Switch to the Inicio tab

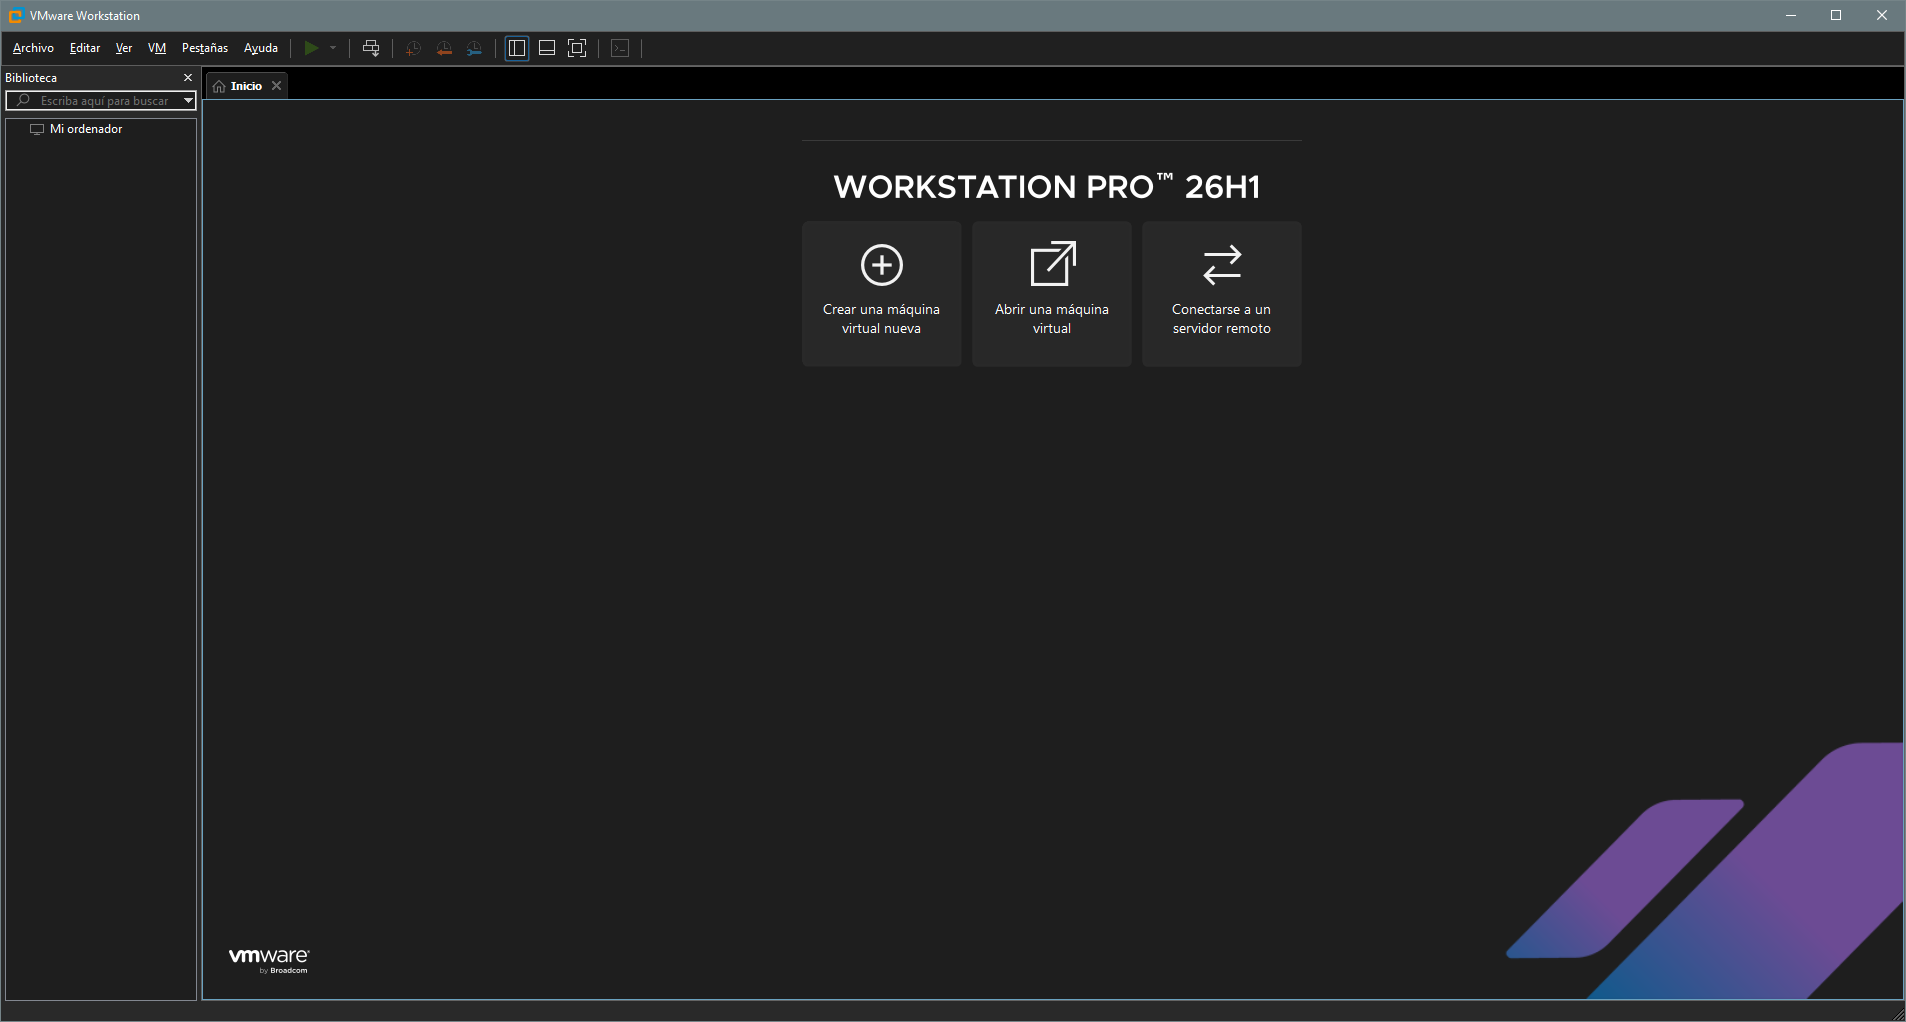coord(246,86)
